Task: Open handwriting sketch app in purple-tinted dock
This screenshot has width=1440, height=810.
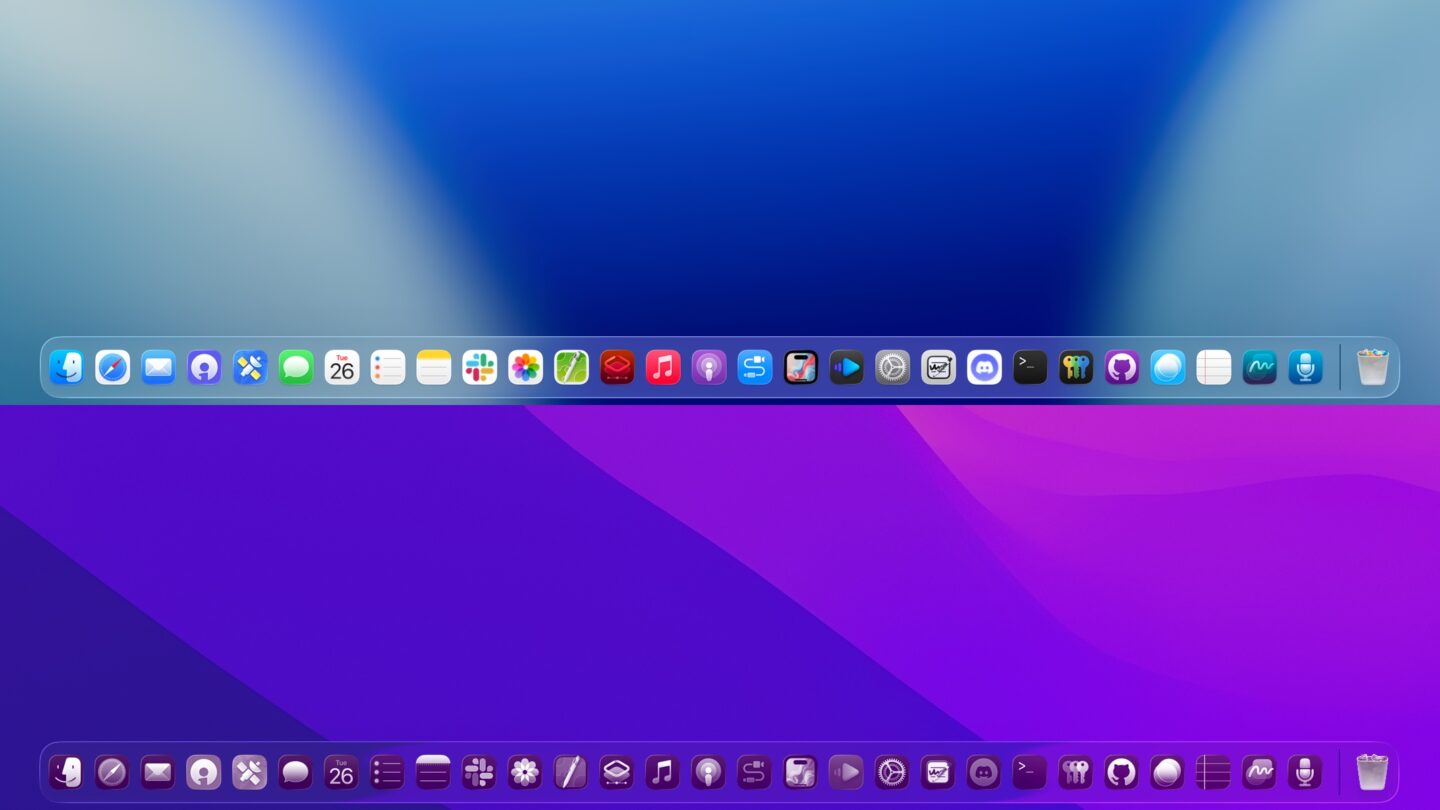Action: pyautogui.click(x=938, y=772)
